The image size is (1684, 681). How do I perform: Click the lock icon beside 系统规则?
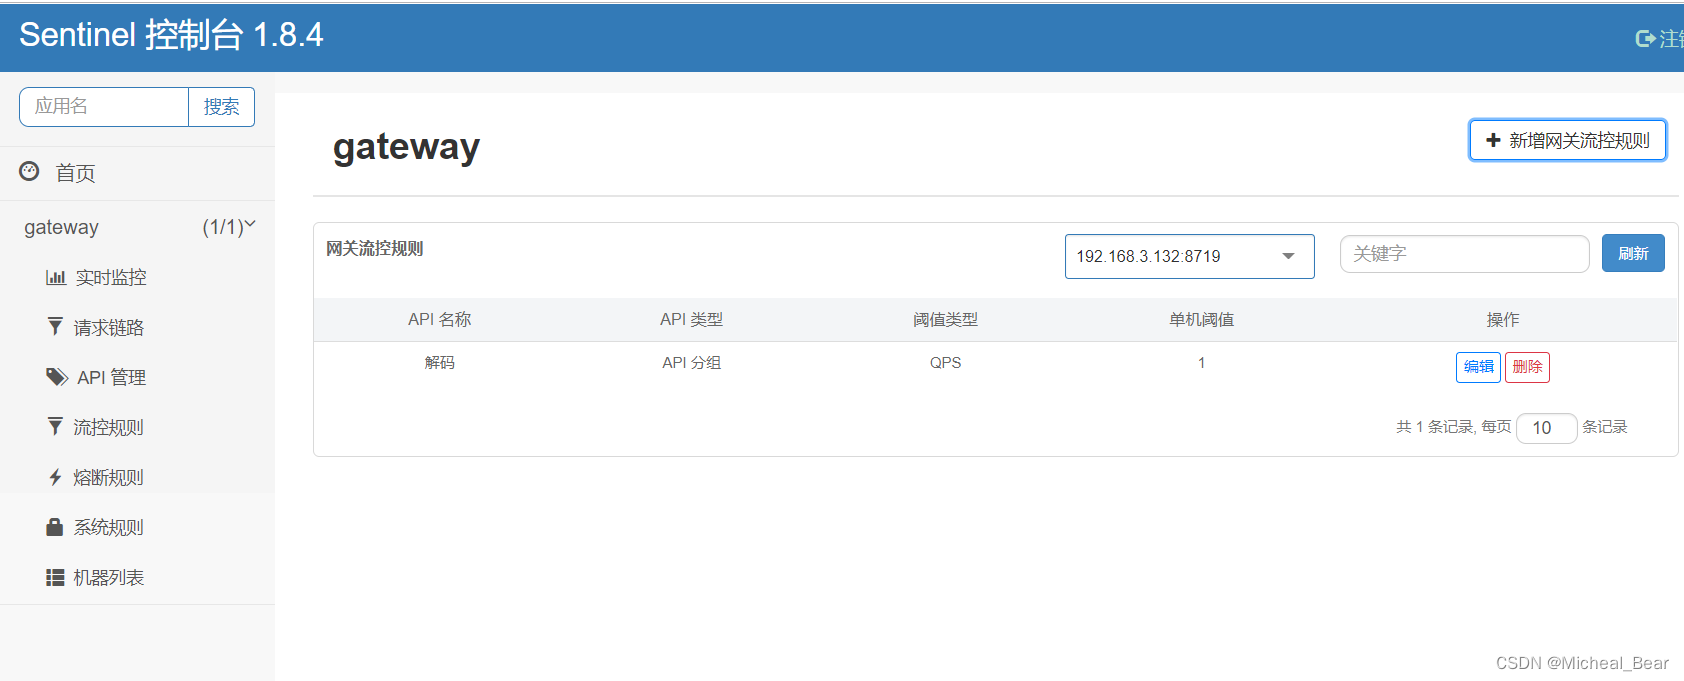click(55, 527)
